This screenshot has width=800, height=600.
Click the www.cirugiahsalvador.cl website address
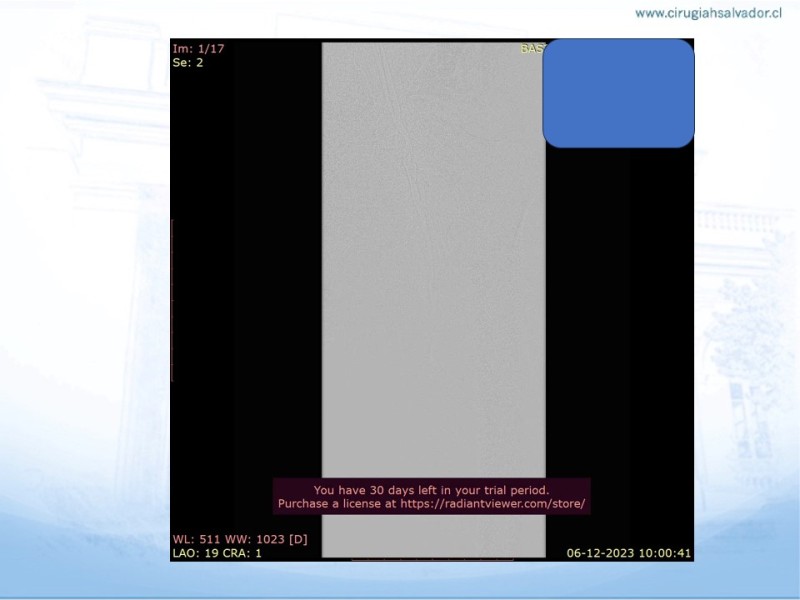(708, 13)
